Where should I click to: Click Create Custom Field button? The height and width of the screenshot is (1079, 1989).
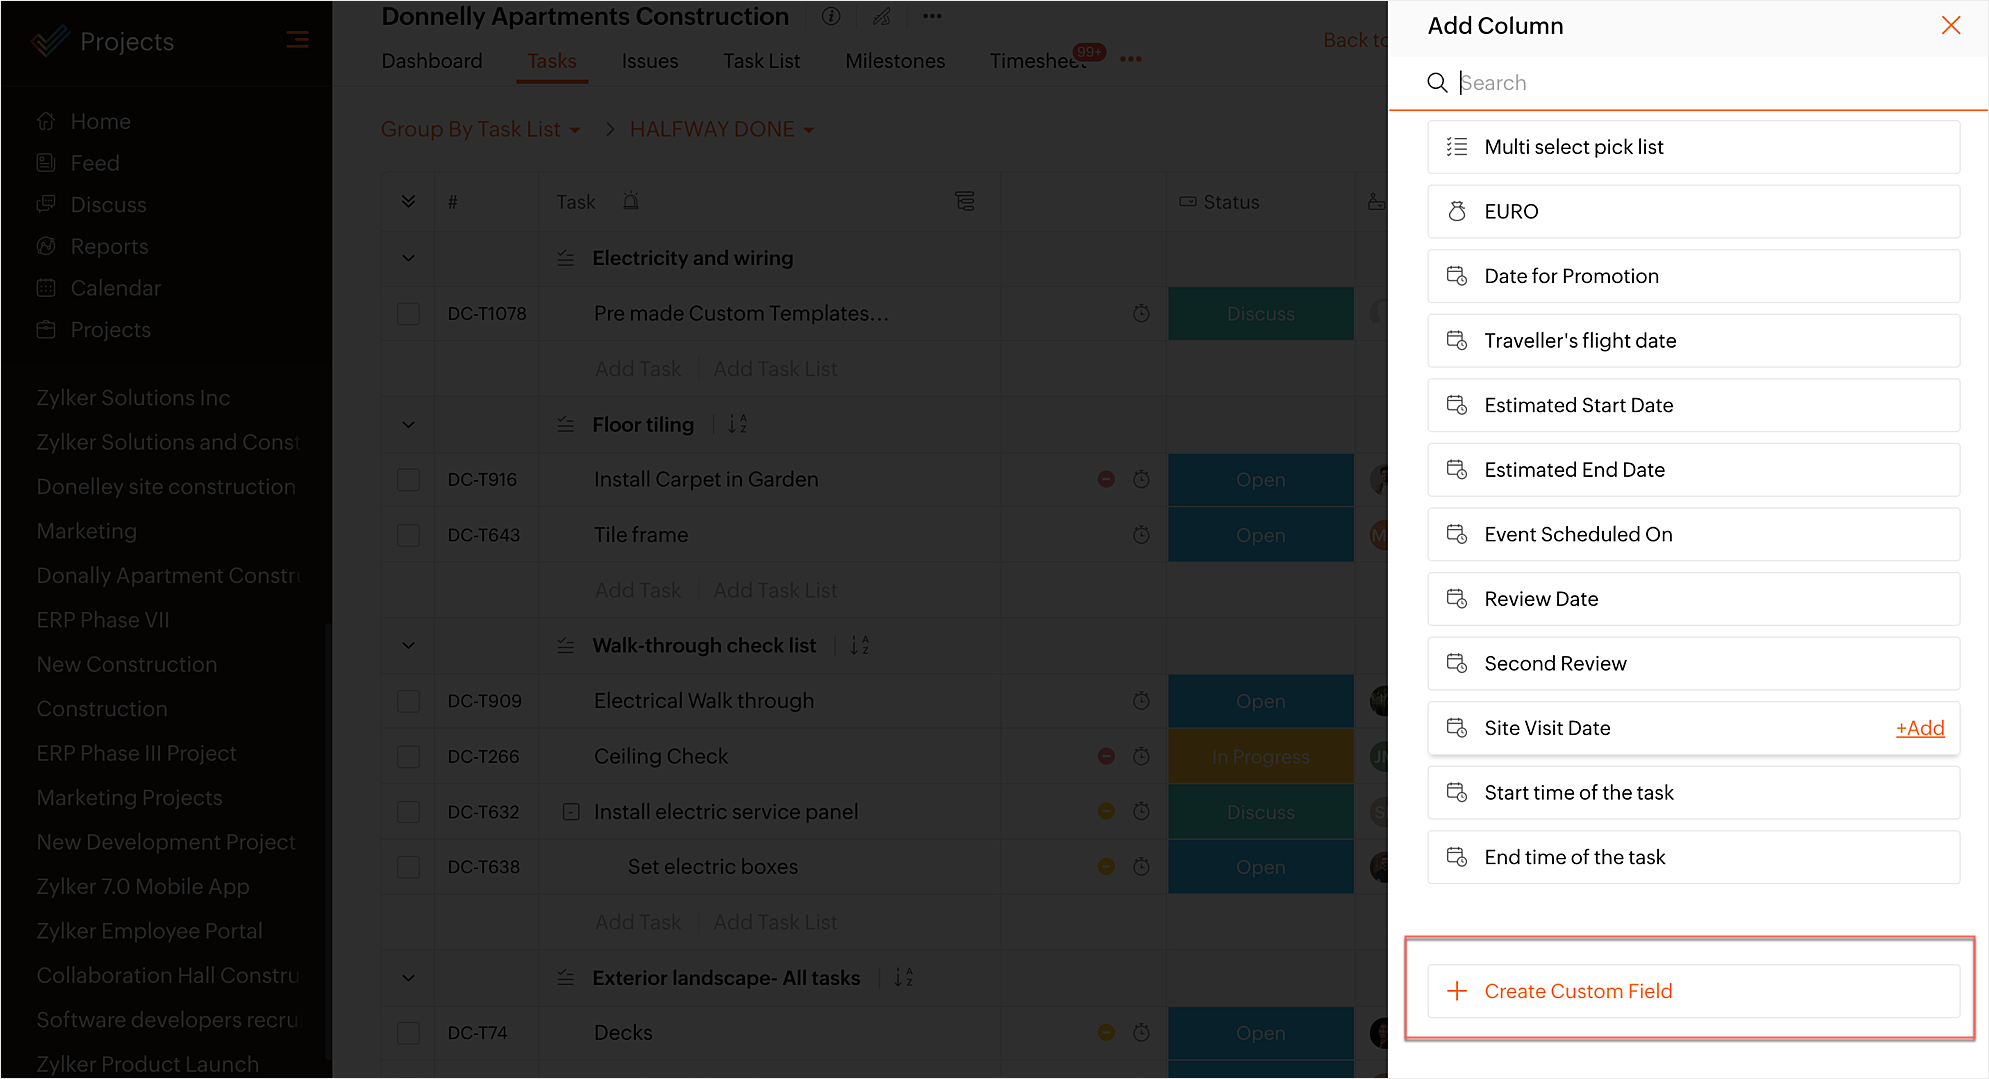(x=1693, y=991)
